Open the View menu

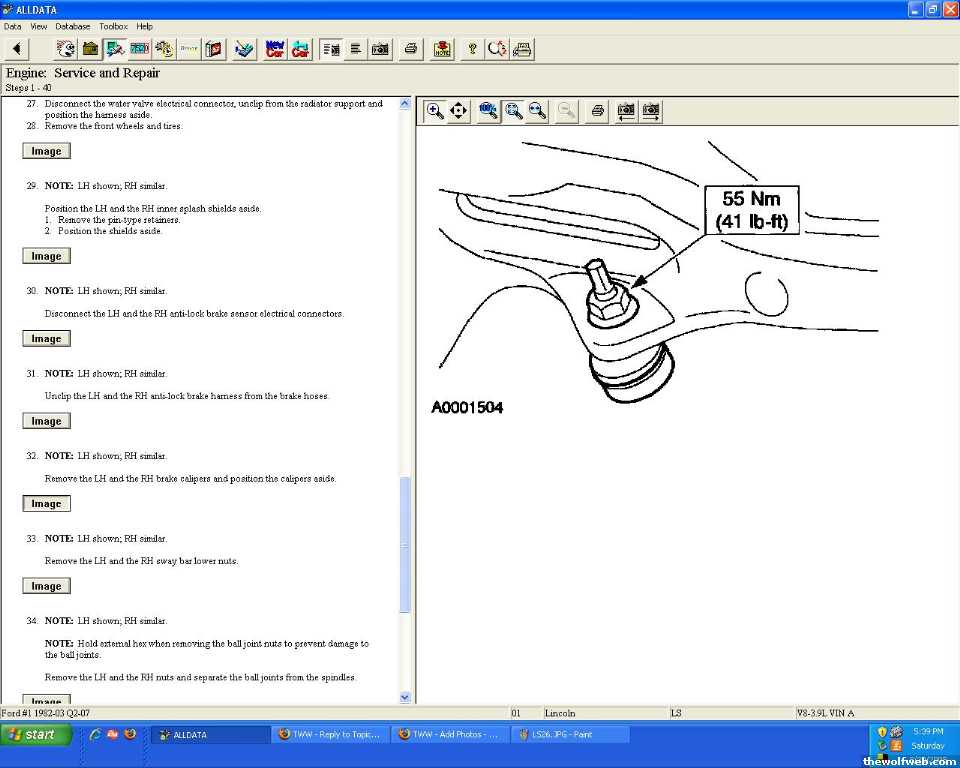click(39, 26)
